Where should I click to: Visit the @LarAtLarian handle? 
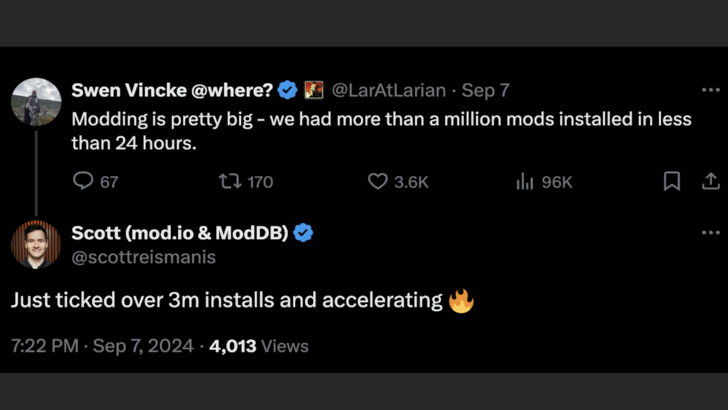point(388,90)
